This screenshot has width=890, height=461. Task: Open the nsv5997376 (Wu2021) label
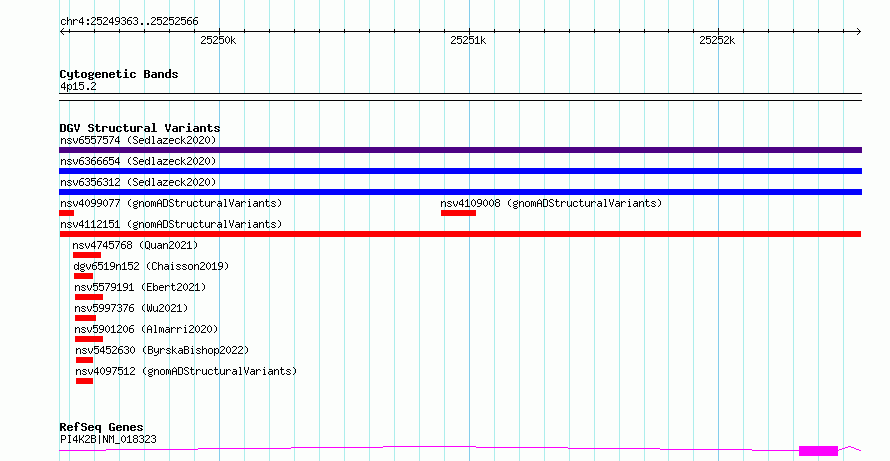click(x=131, y=308)
